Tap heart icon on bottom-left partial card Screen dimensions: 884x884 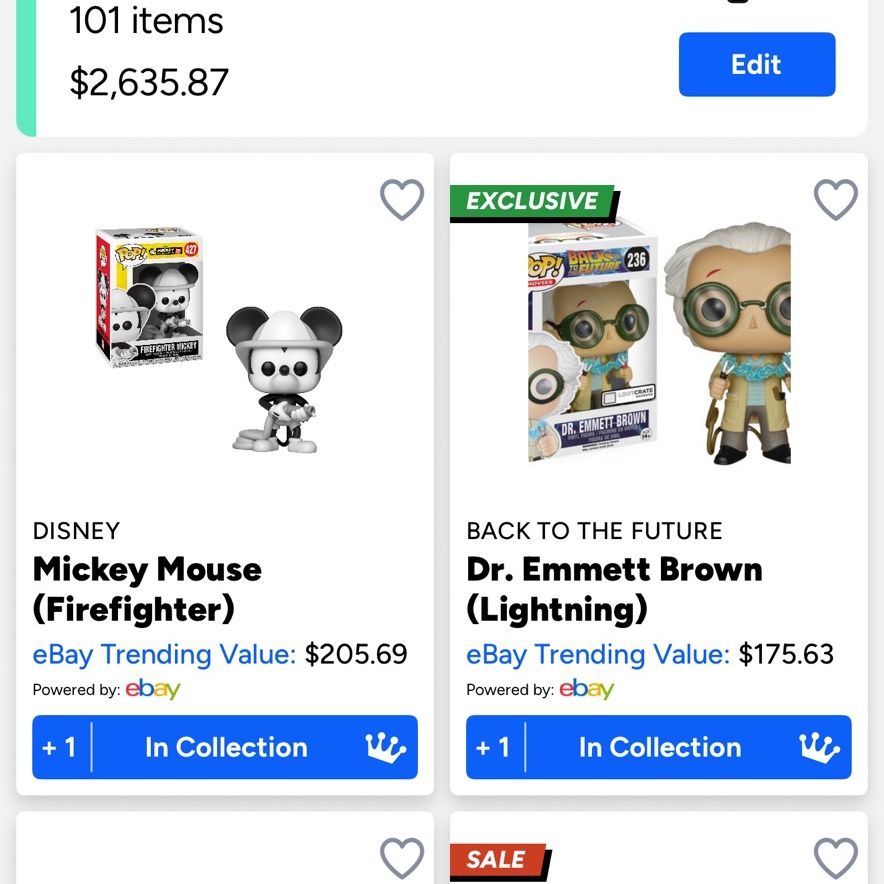pos(401,858)
